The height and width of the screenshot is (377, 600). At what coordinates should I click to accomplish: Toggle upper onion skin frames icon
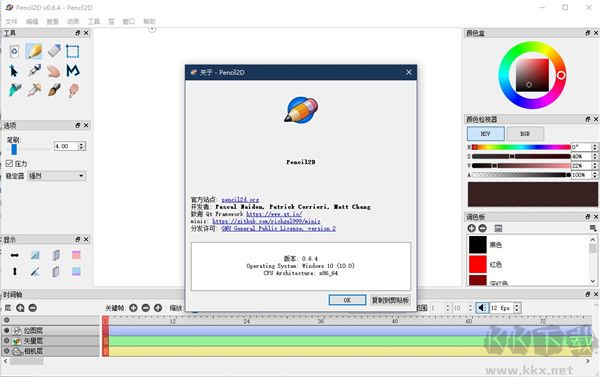(x=56, y=255)
